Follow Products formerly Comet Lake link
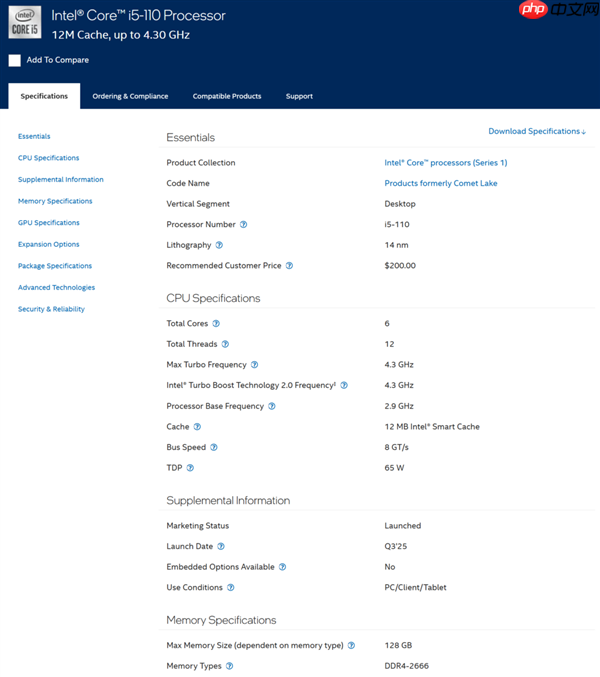Image resolution: width=600 pixels, height=677 pixels. [x=440, y=183]
